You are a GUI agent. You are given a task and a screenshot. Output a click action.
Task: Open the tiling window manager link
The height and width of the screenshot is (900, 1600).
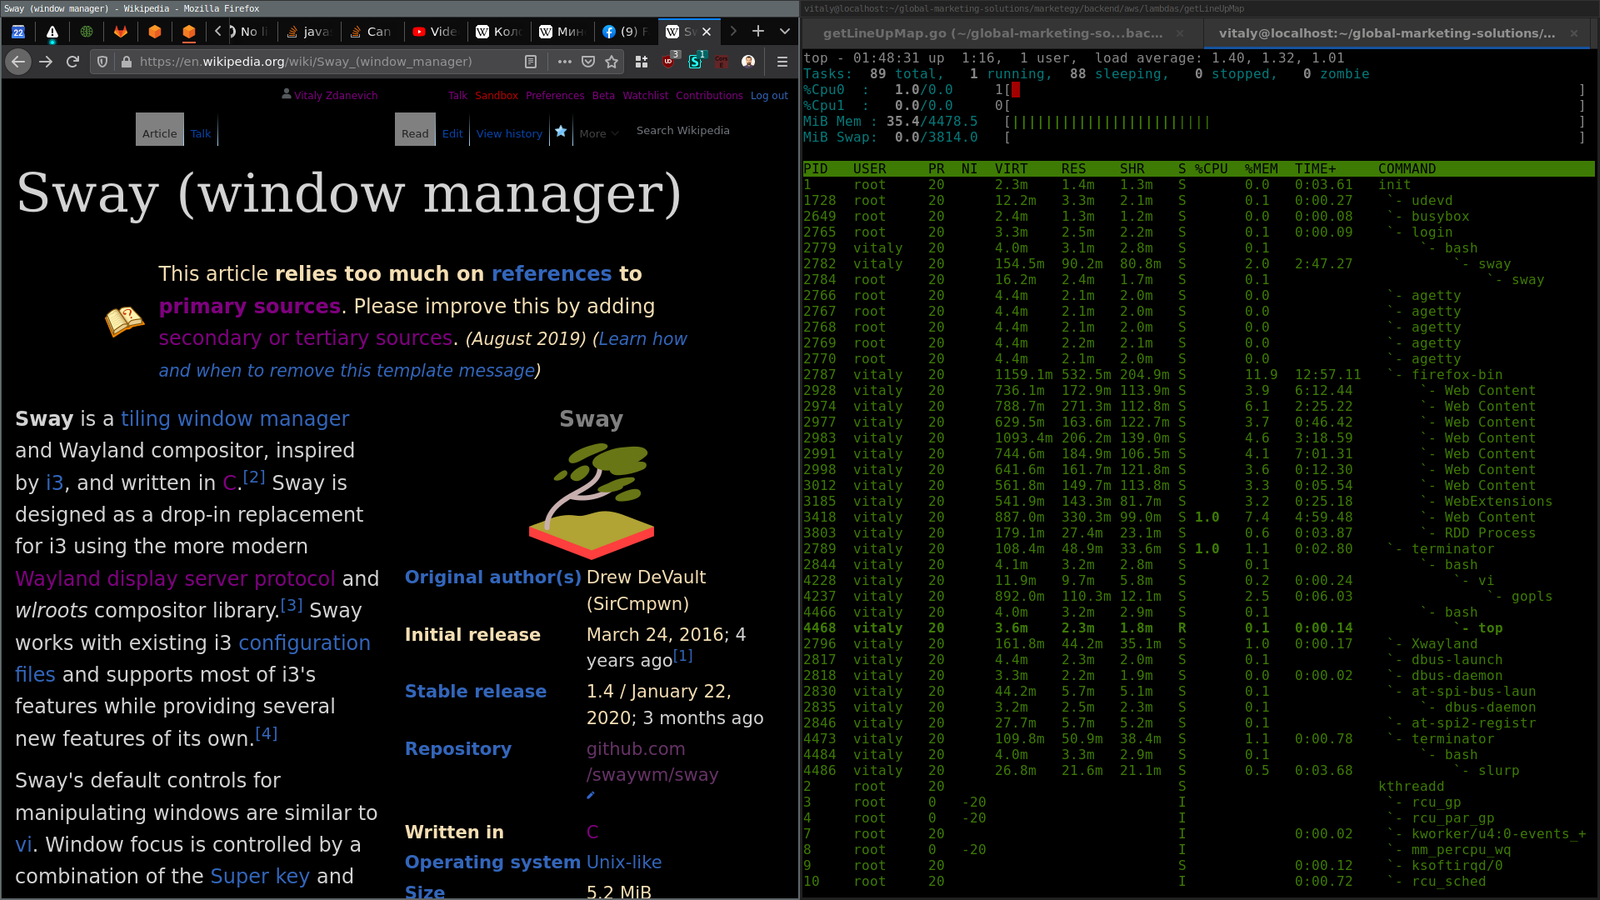(234, 418)
